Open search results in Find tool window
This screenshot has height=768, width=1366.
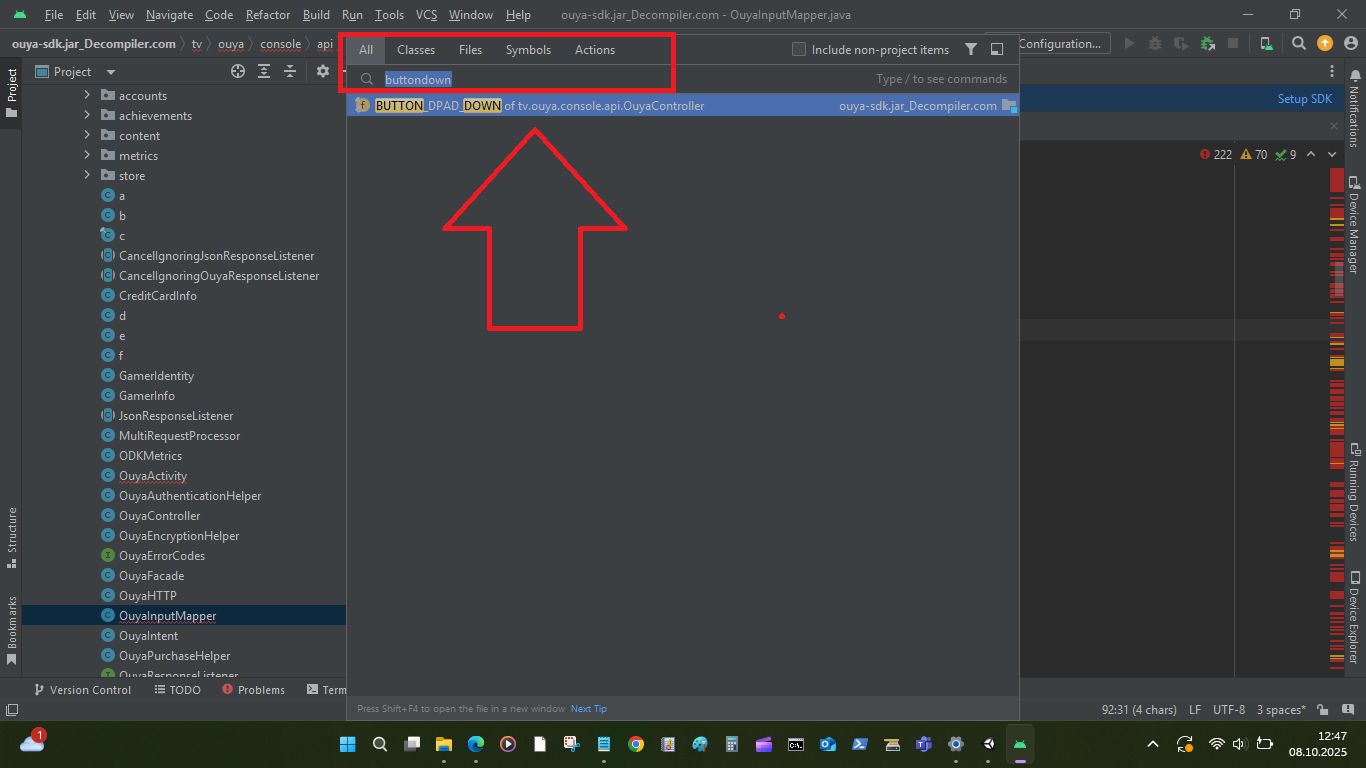tap(997, 50)
